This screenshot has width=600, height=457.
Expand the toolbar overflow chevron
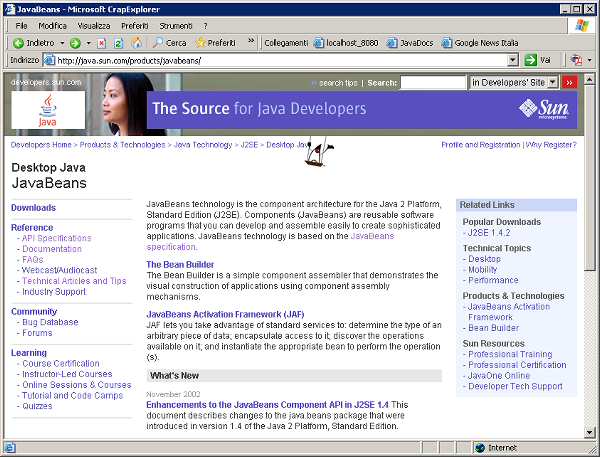pos(251,41)
